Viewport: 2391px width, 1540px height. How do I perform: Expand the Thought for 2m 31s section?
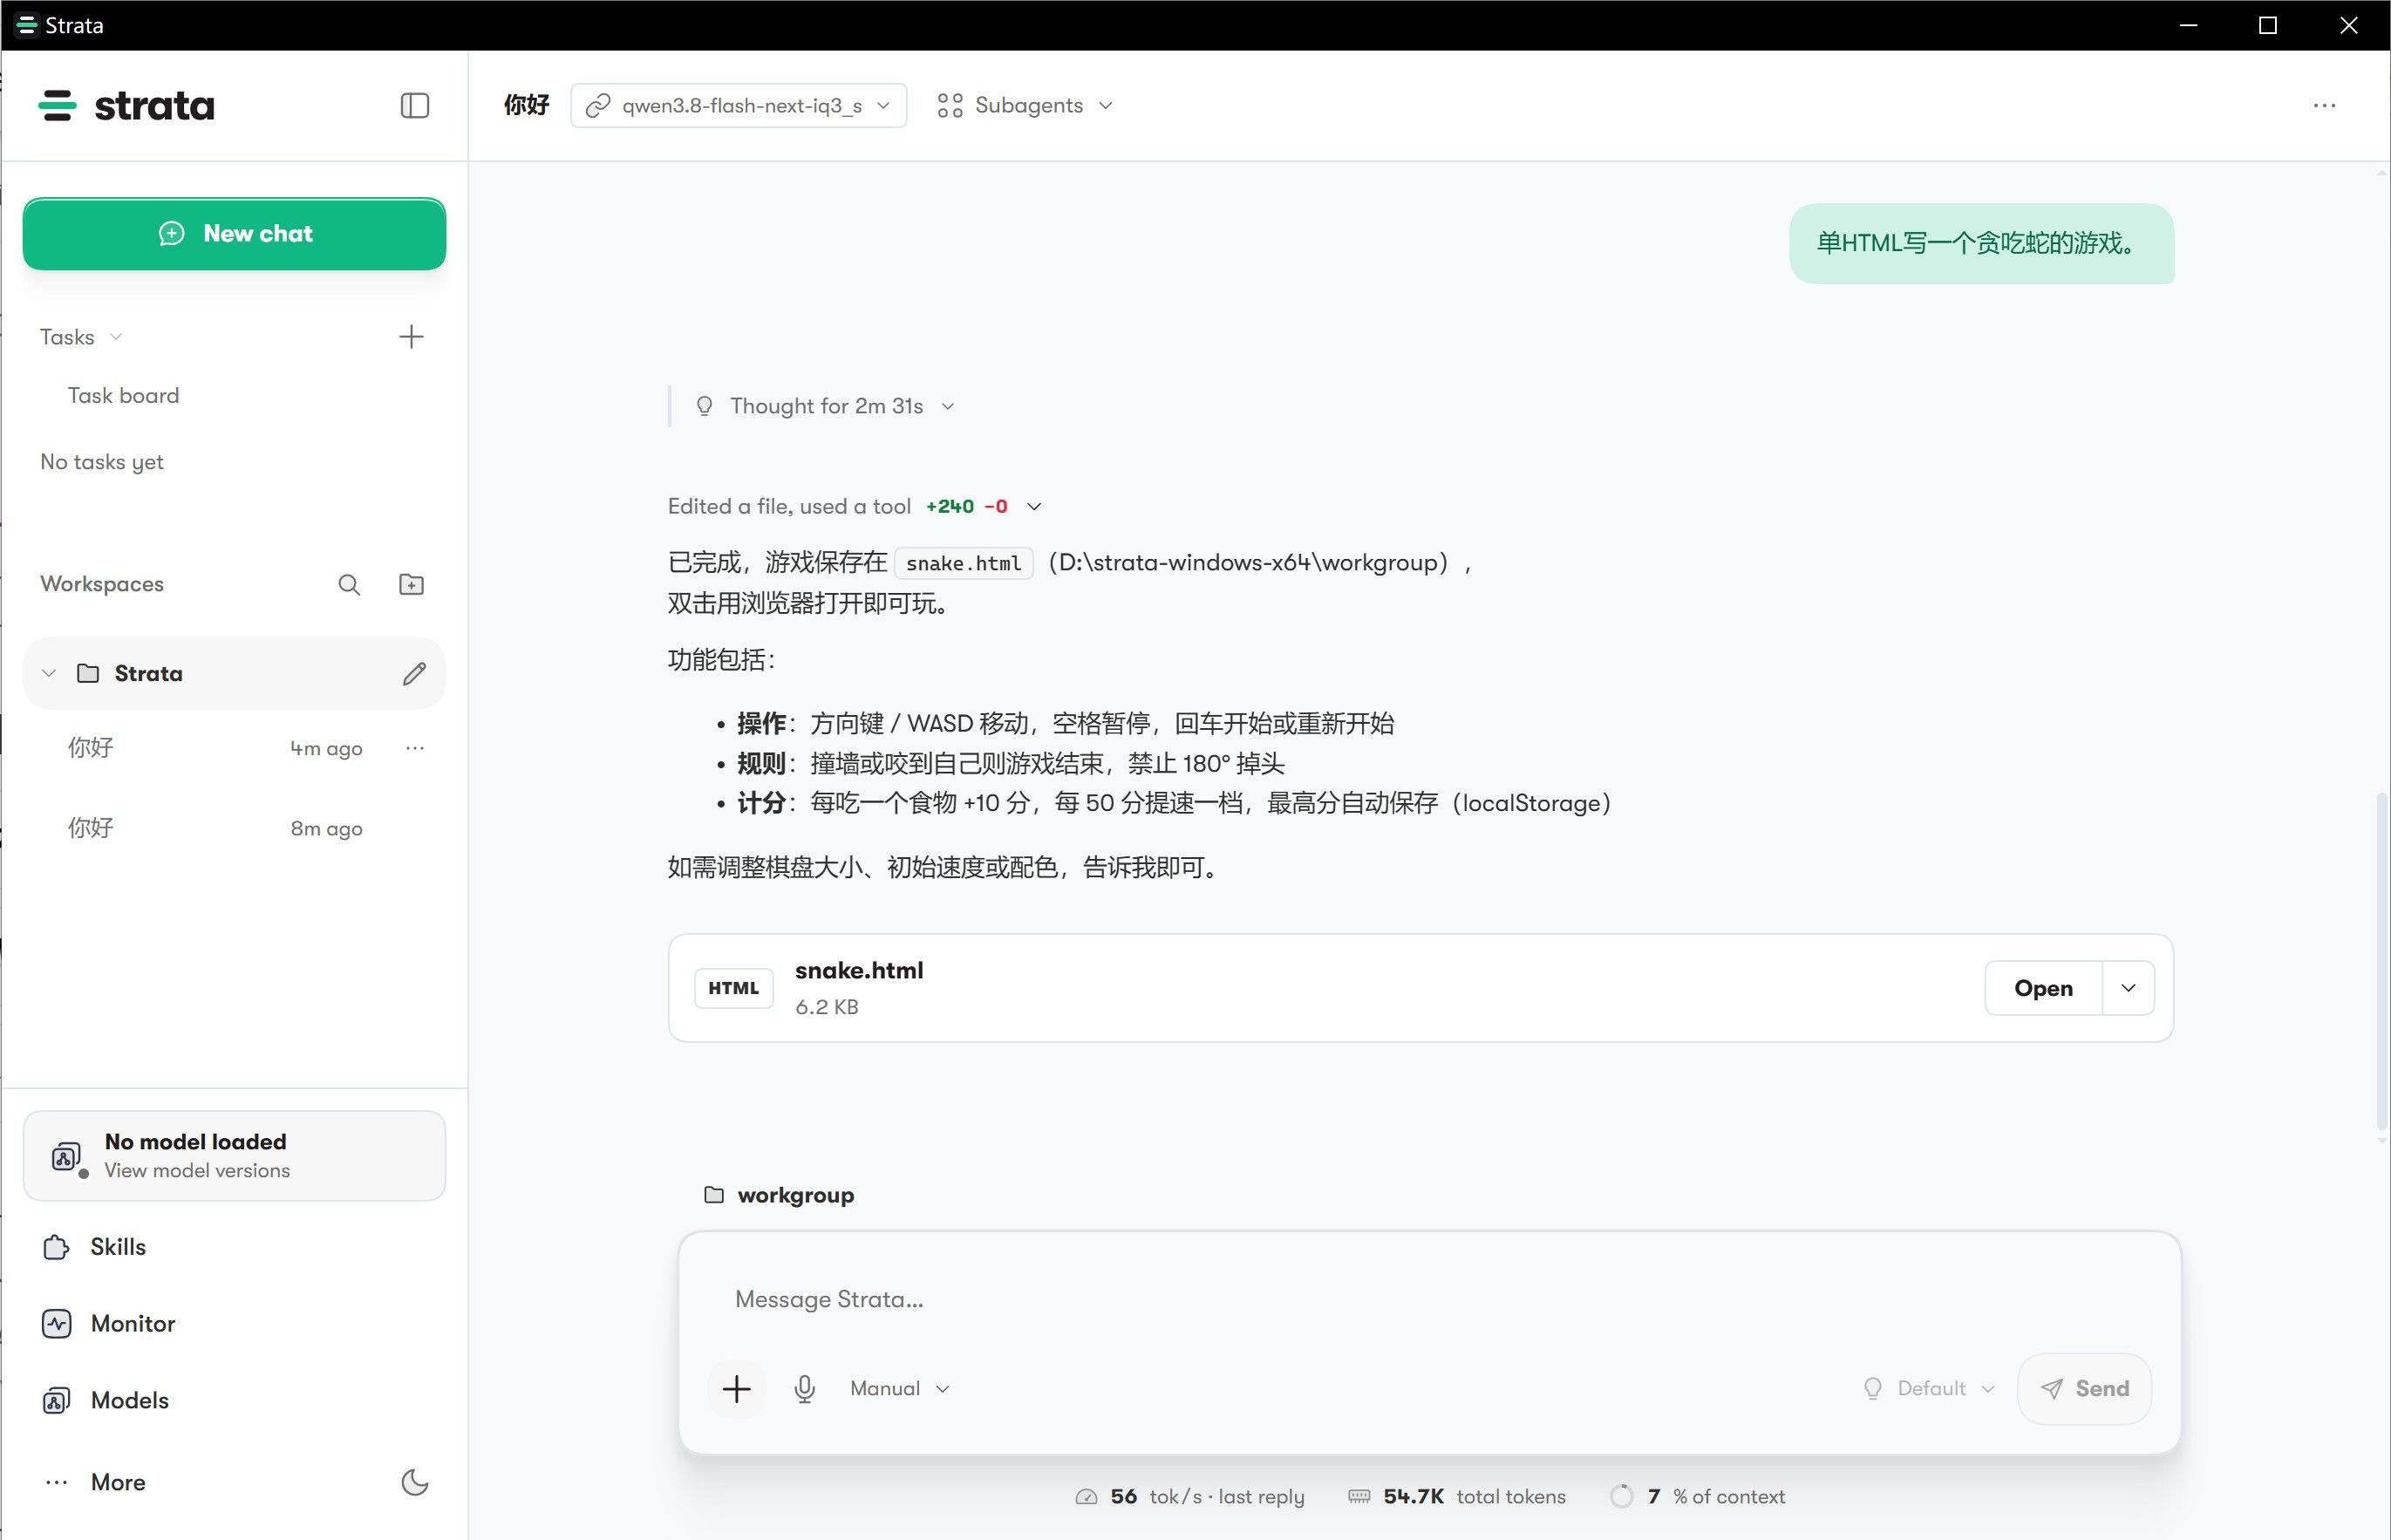coord(826,406)
